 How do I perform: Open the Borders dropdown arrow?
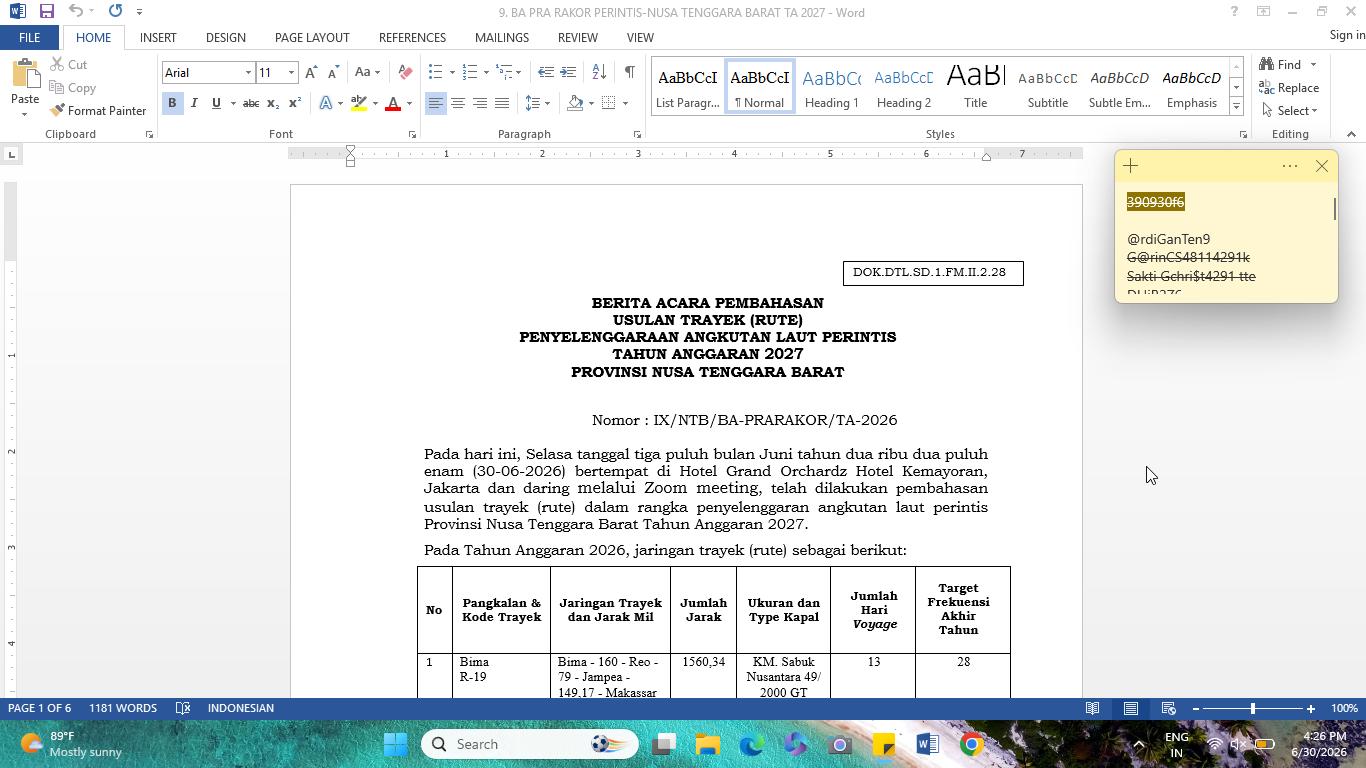click(x=625, y=103)
